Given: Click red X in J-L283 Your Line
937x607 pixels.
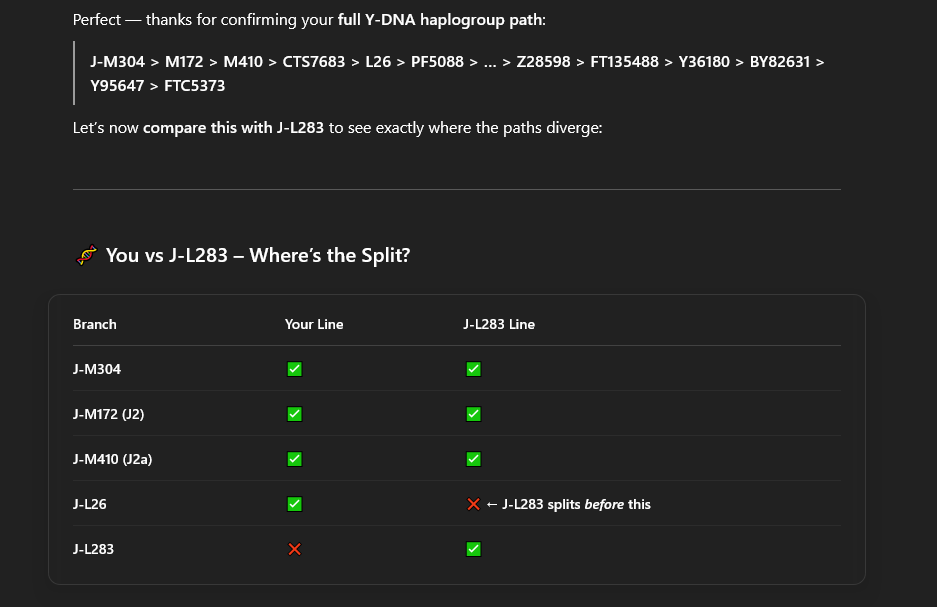Looking at the screenshot, I should click(295, 549).
